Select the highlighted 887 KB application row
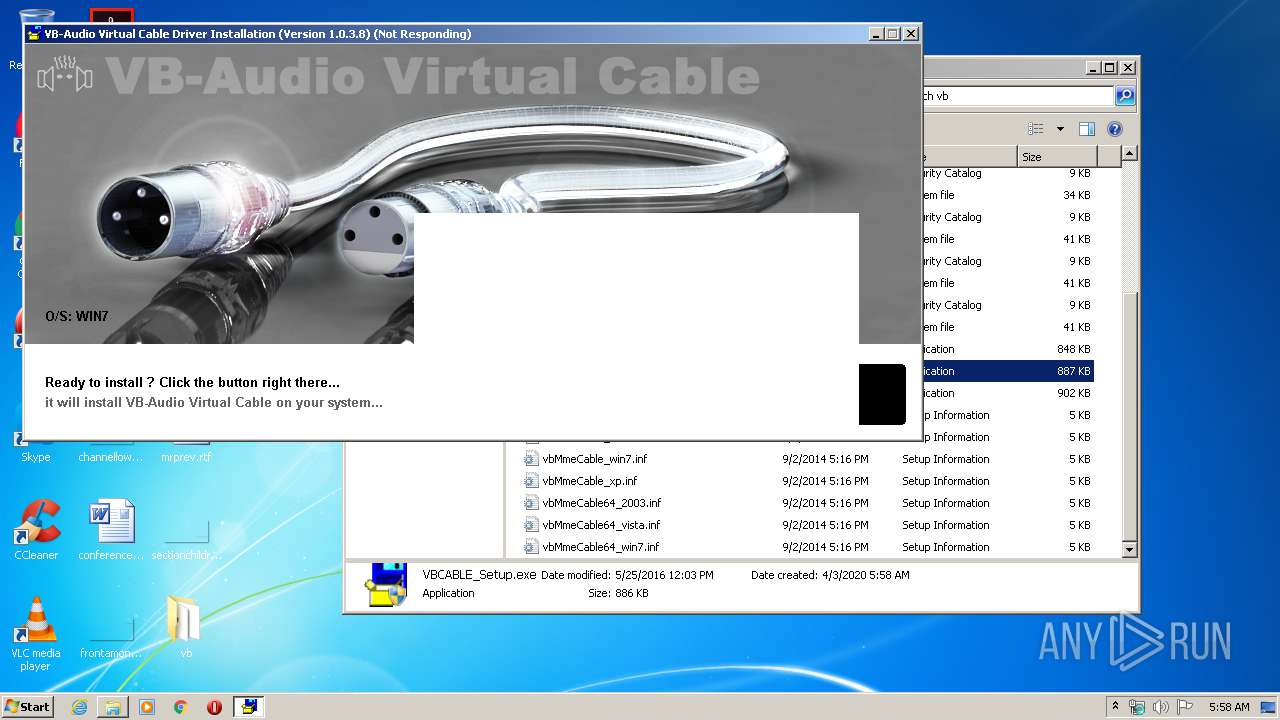The height and width of the screenshot is (720, 1280). pos(1007,371)
